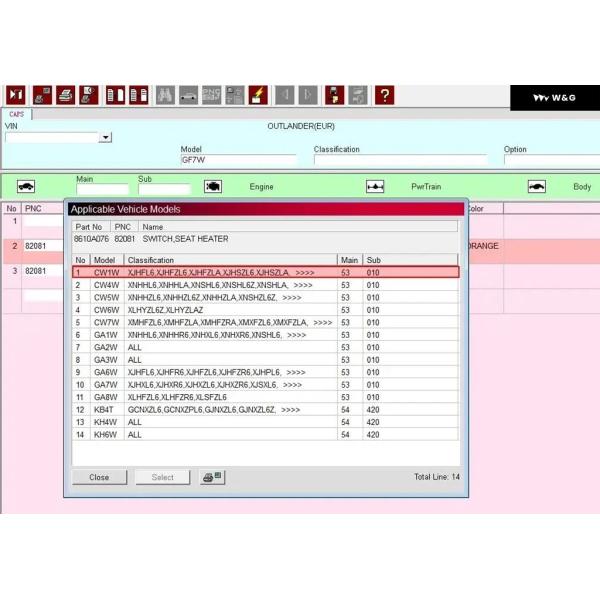Viewport: 600px width, 600px height.
Task: Click the Classification column header in the dialog
Action: (231, 260)
